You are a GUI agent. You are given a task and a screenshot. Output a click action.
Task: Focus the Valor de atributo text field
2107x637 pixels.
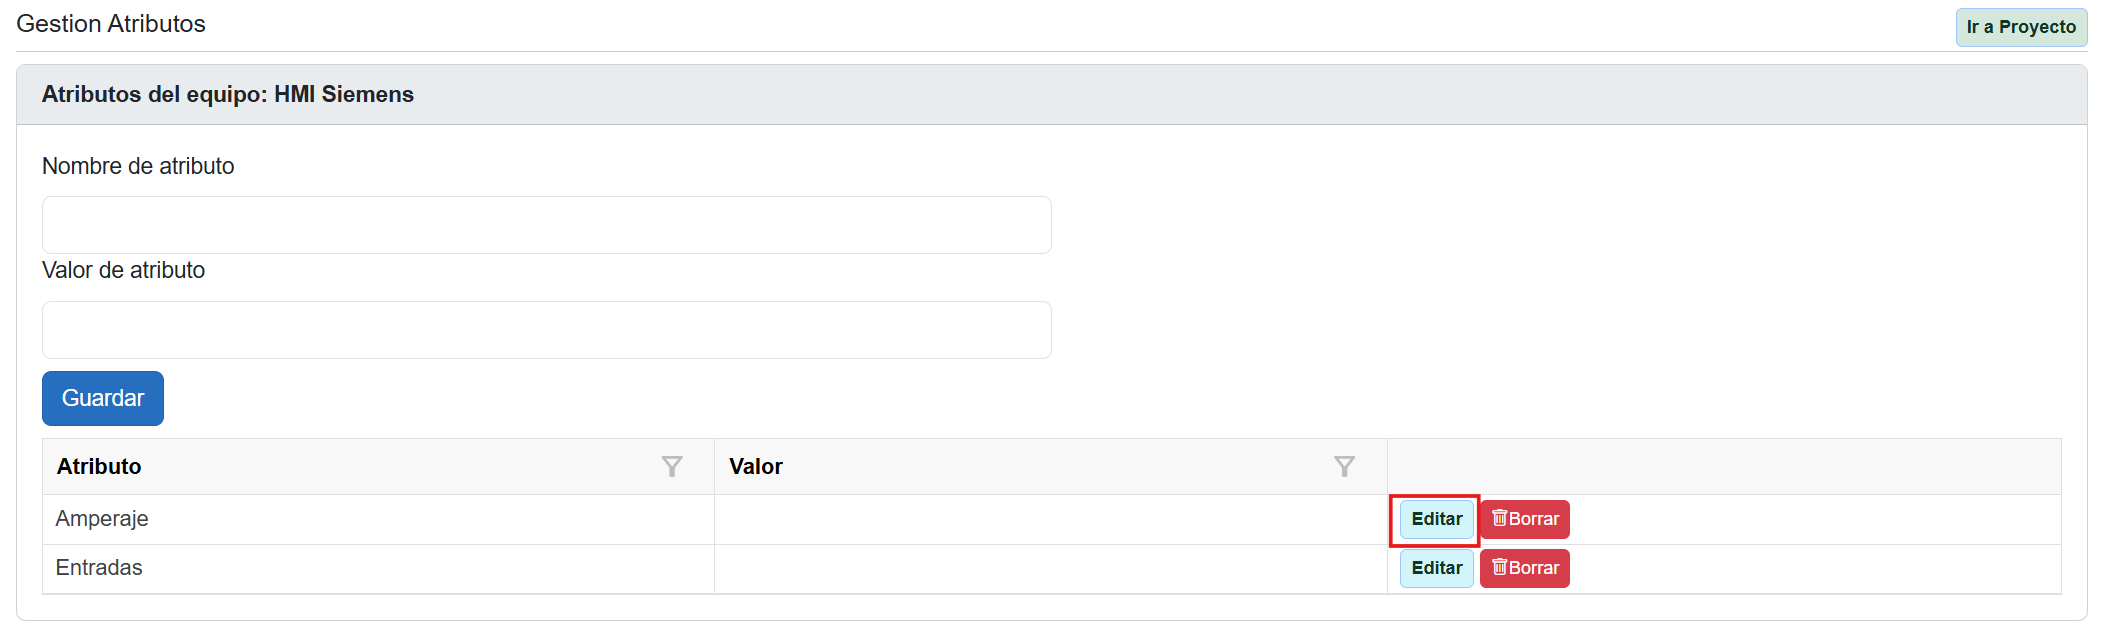pos(546,330)
